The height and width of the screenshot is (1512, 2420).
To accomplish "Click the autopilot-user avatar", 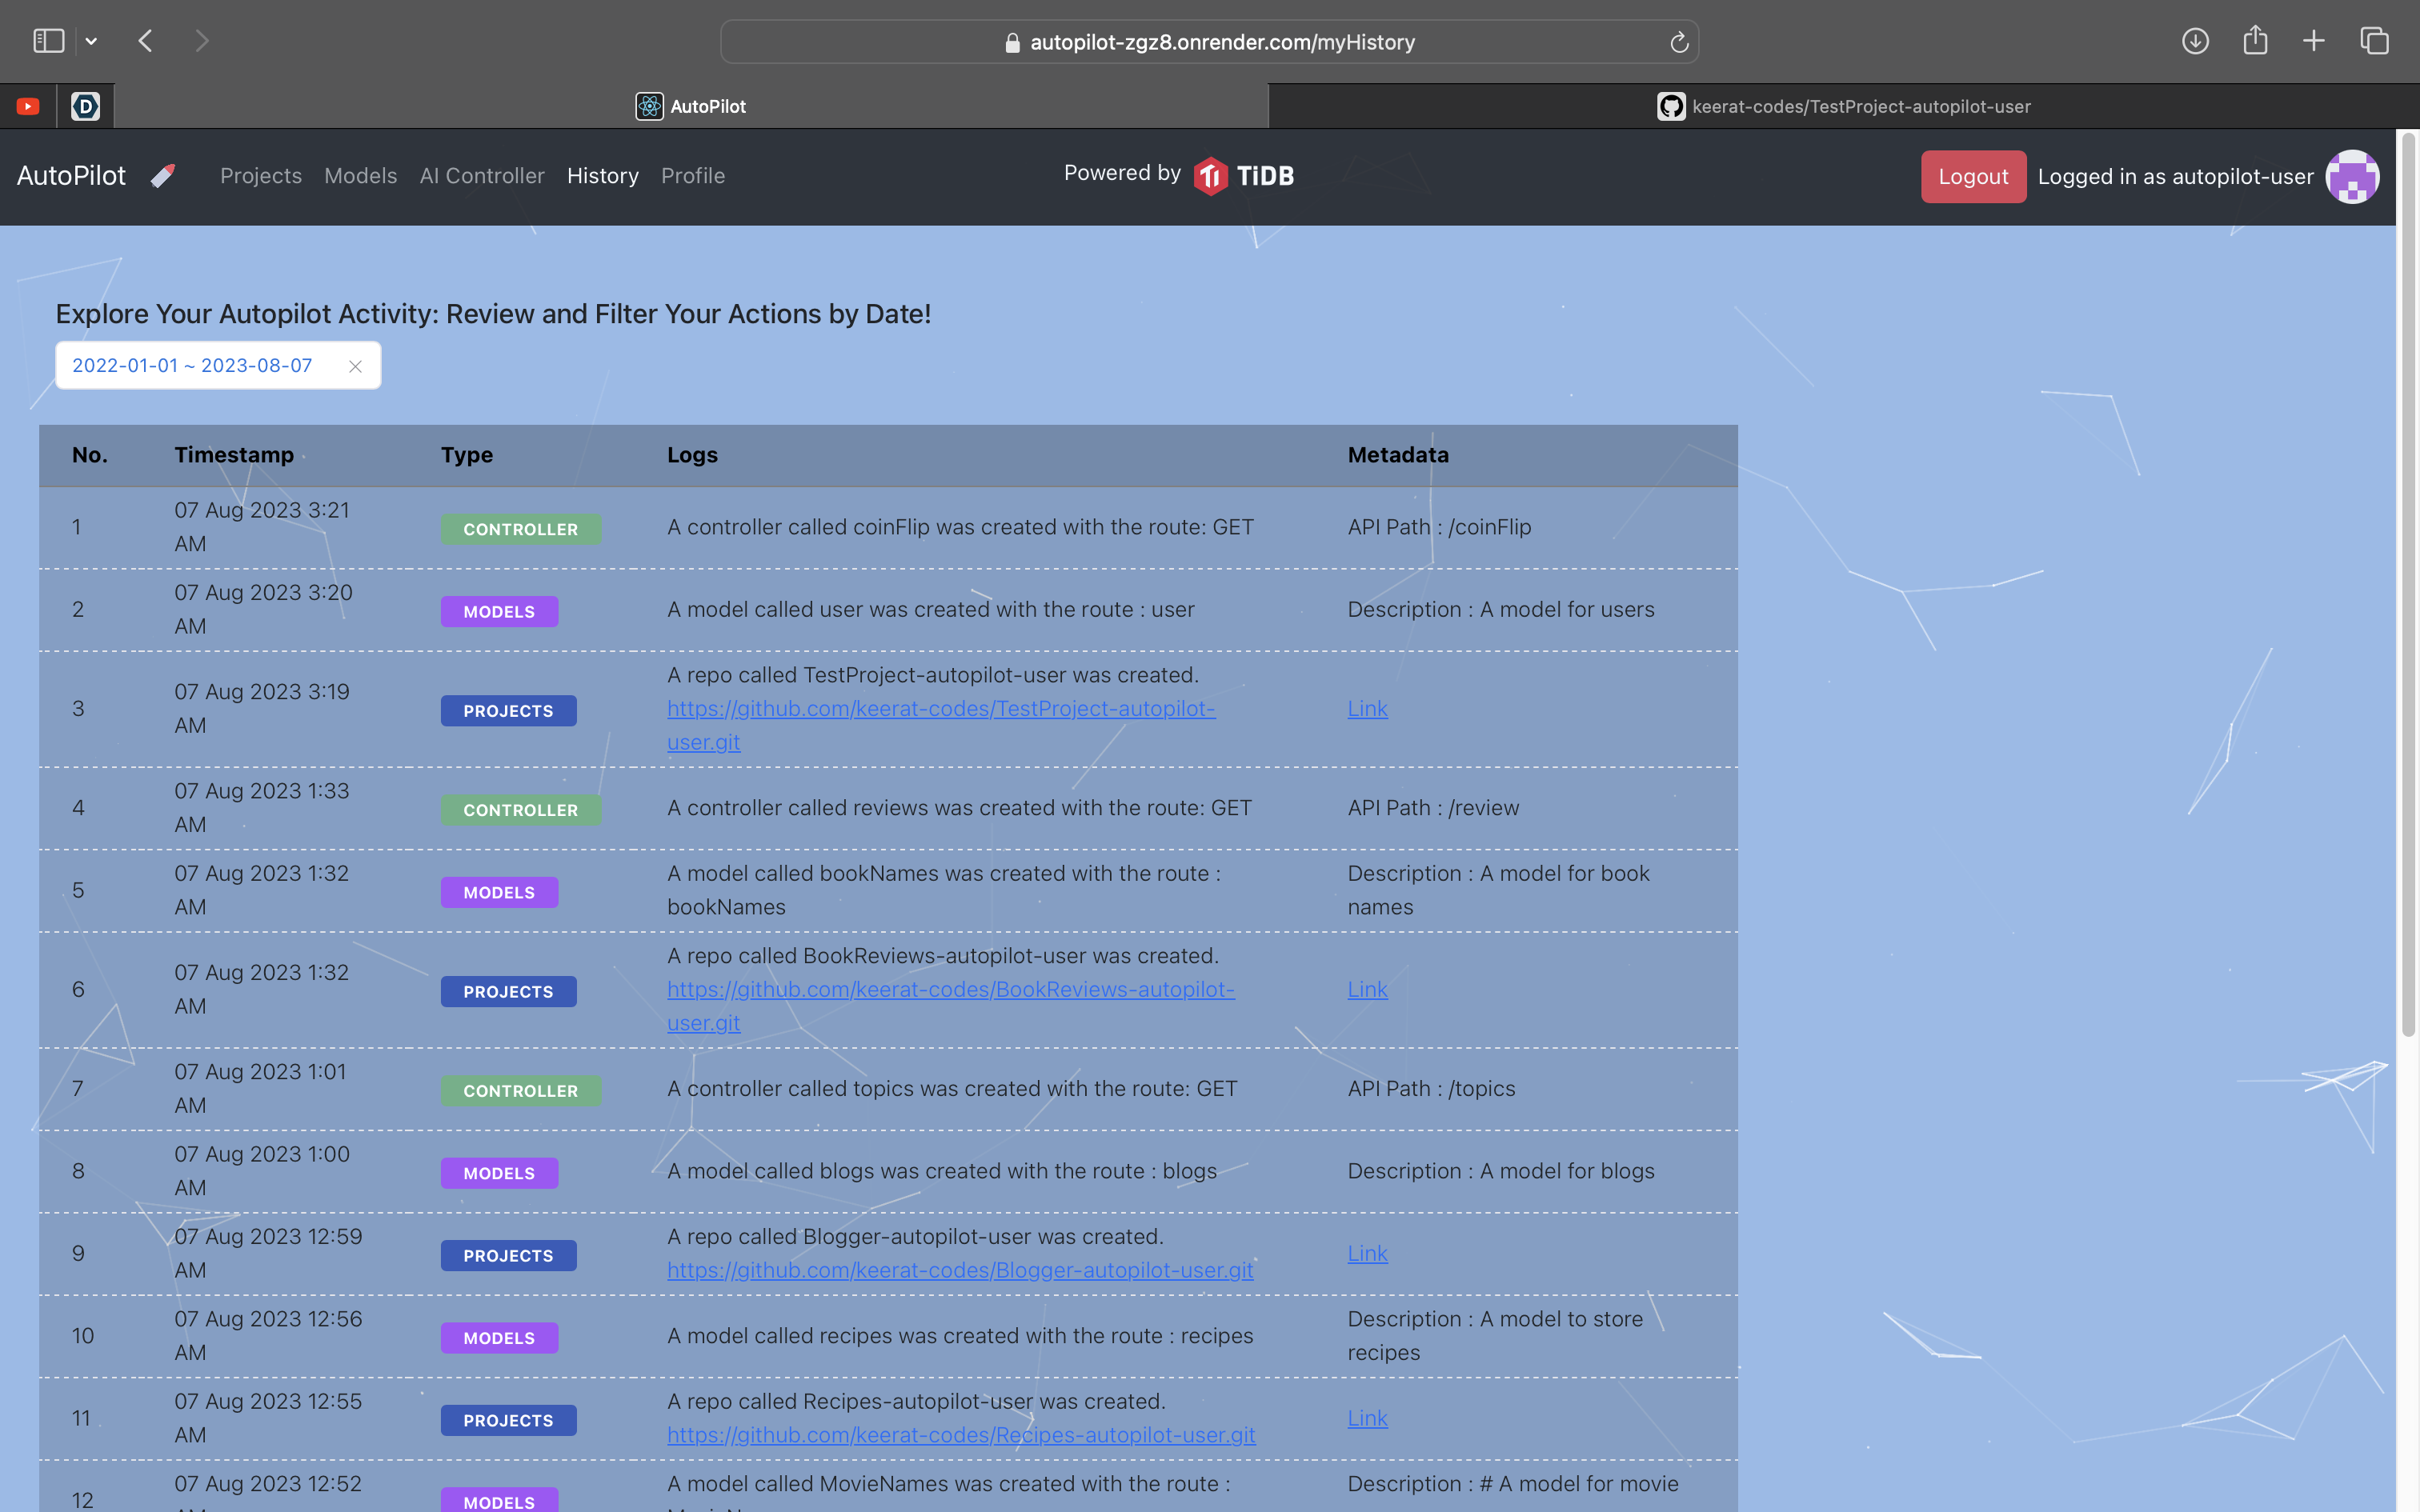I will click(x=2352, y=177).
